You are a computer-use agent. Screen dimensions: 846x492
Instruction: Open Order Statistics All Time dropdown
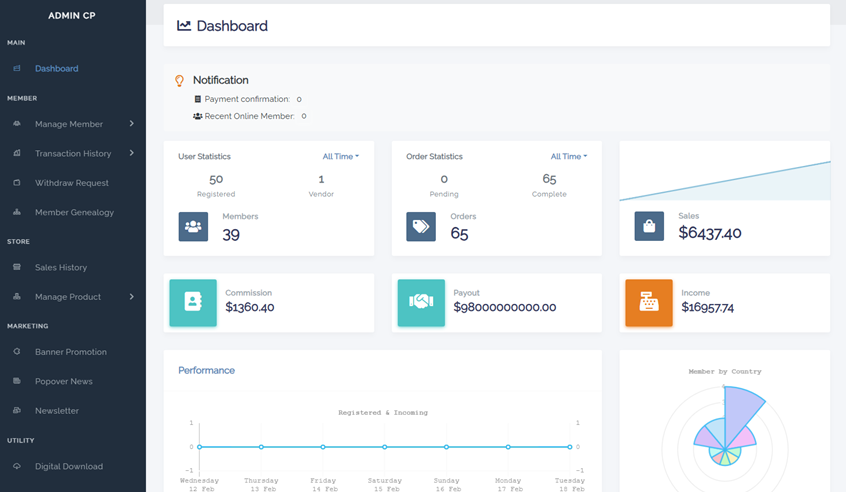[x=568, y=157]
